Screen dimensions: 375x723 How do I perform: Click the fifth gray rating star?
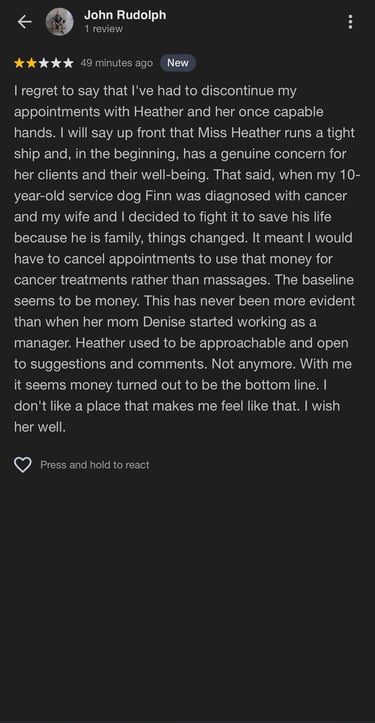[68, 63]
